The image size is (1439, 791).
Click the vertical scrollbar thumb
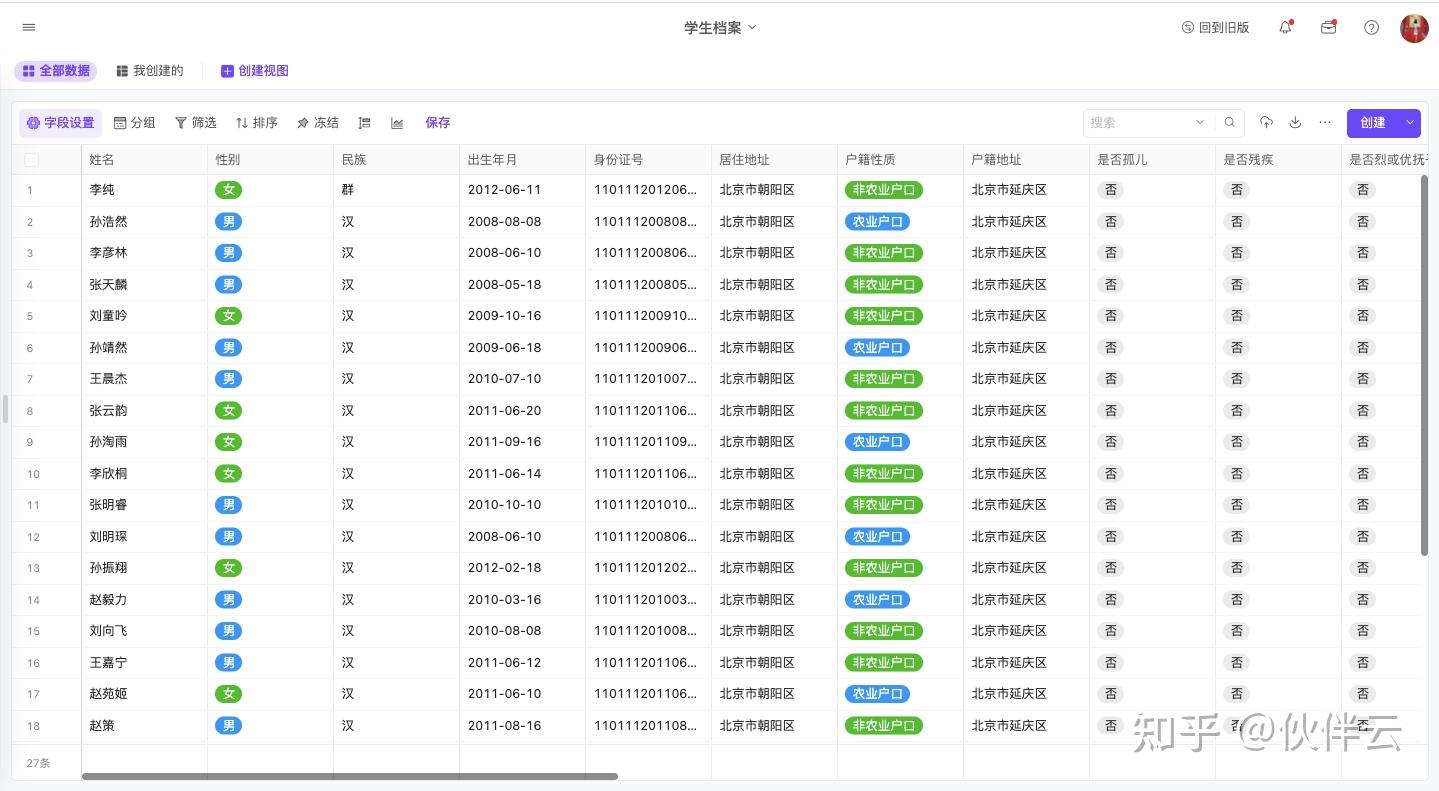point(1425,365)
